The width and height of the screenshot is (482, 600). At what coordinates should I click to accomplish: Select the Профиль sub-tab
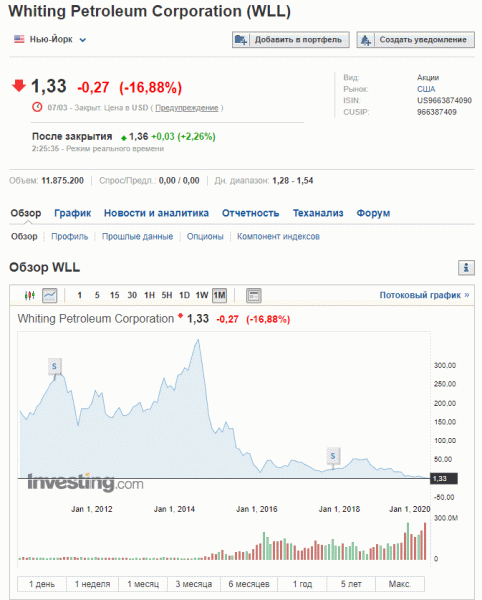70,236
